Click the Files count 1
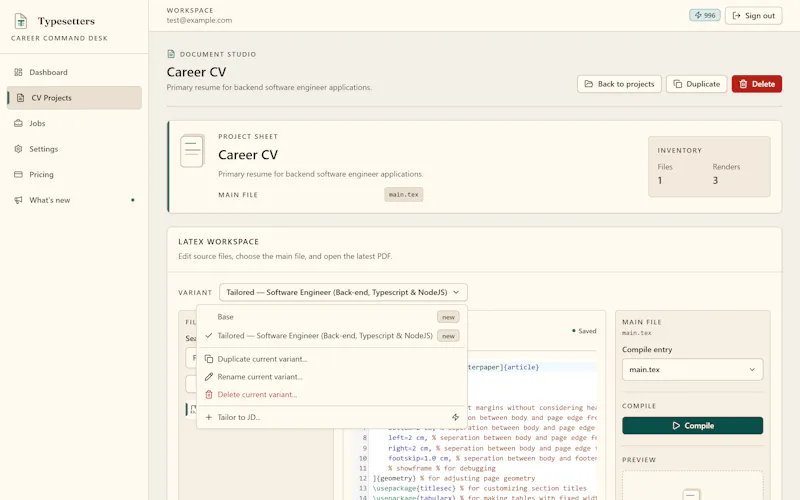Image resolution: width=800 pixels, height=500 pixels. click(660, 181)
